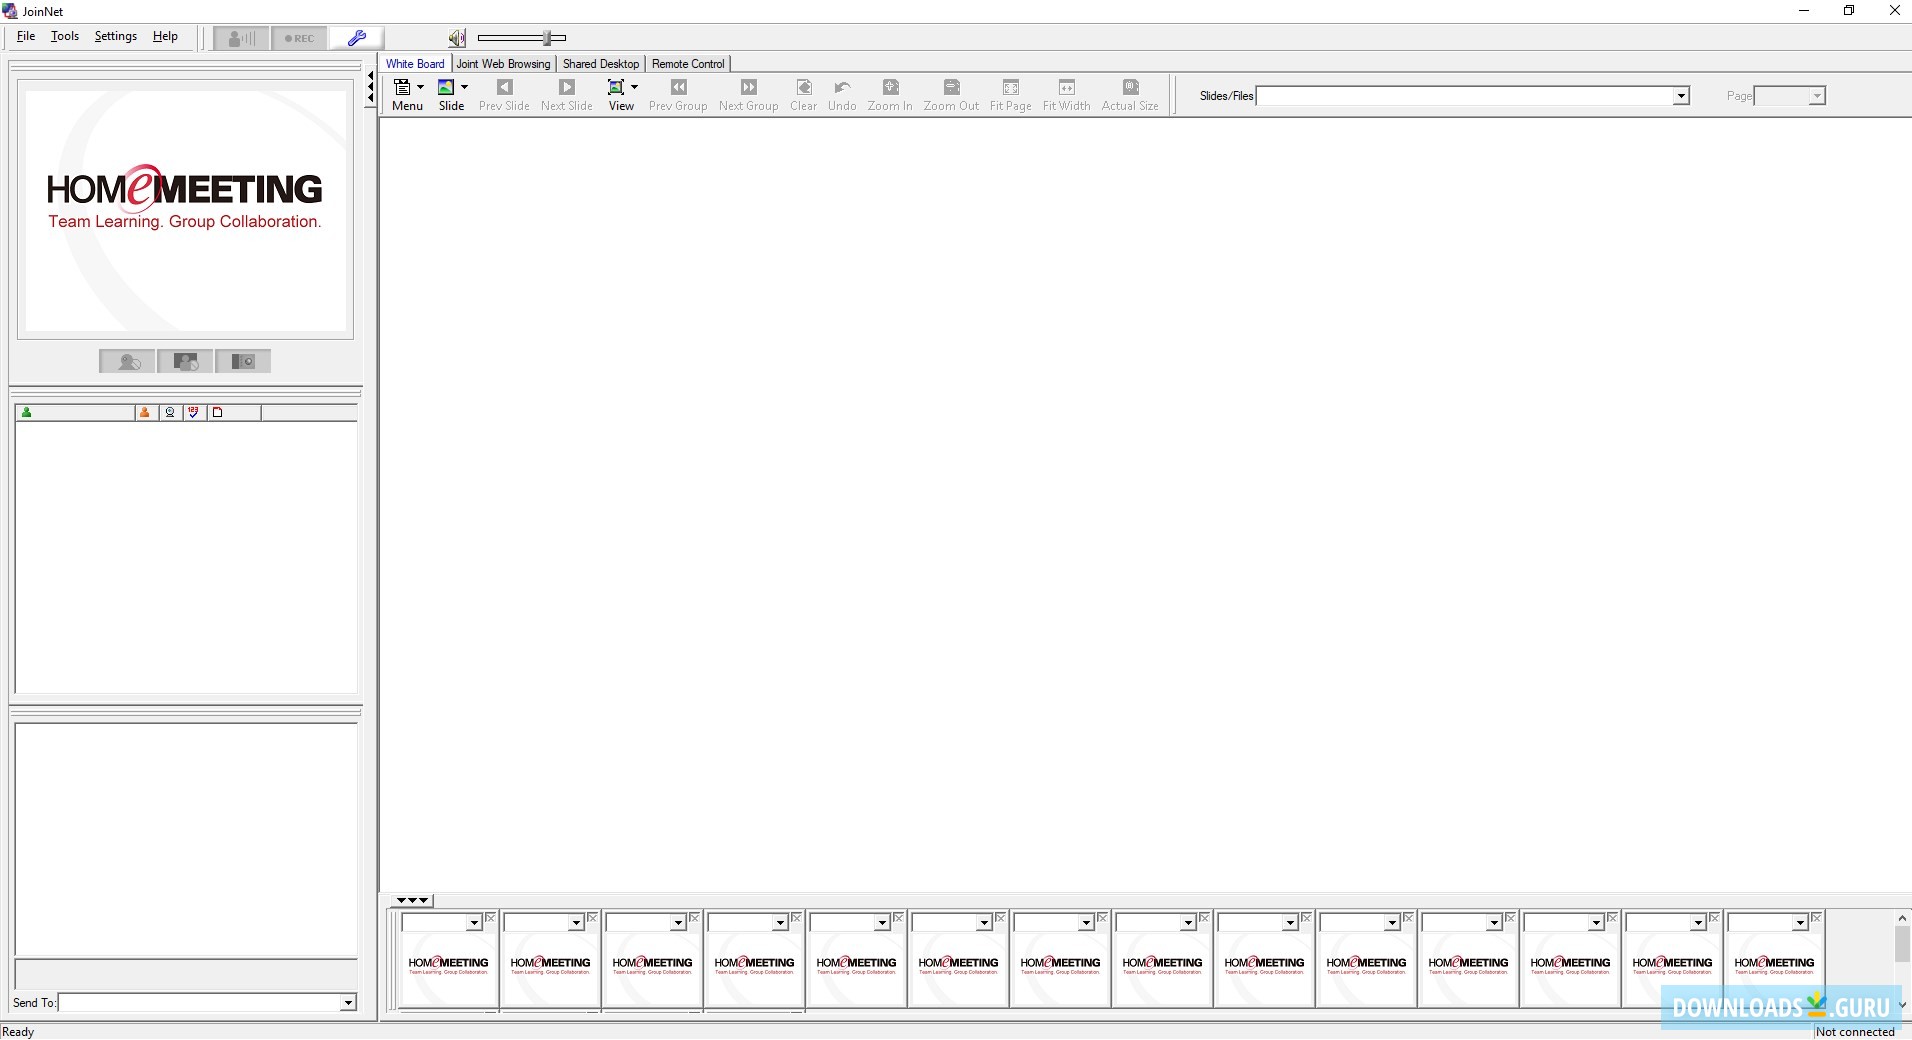Advance with the Next Slide button

[x=567, y=95]
